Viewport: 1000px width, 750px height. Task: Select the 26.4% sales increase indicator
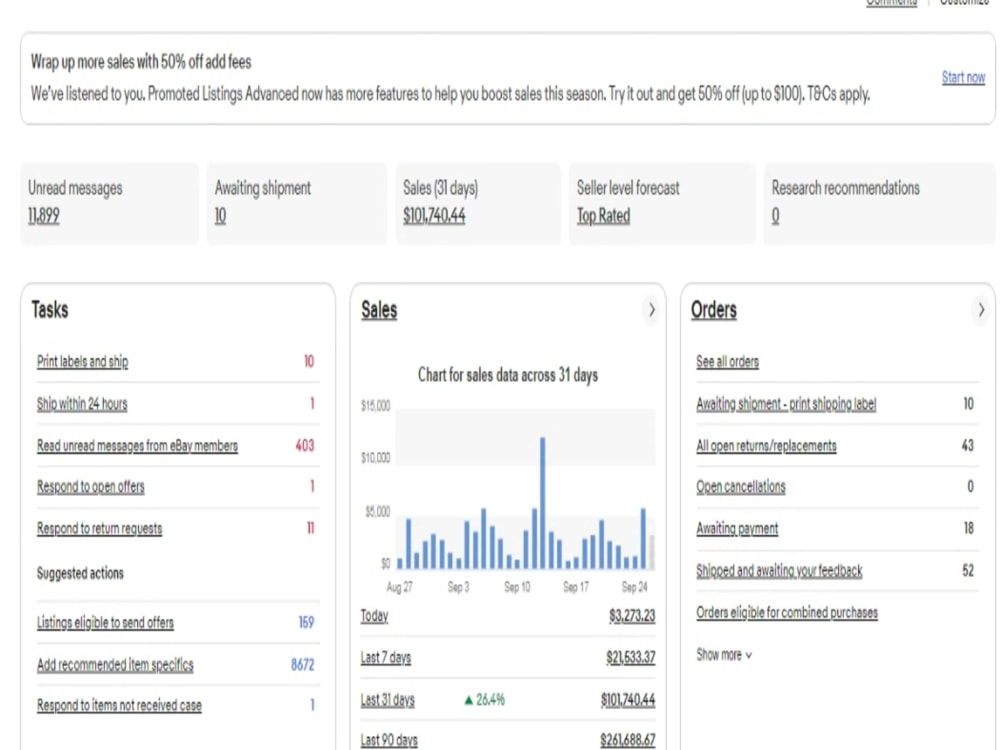point(485,700)
